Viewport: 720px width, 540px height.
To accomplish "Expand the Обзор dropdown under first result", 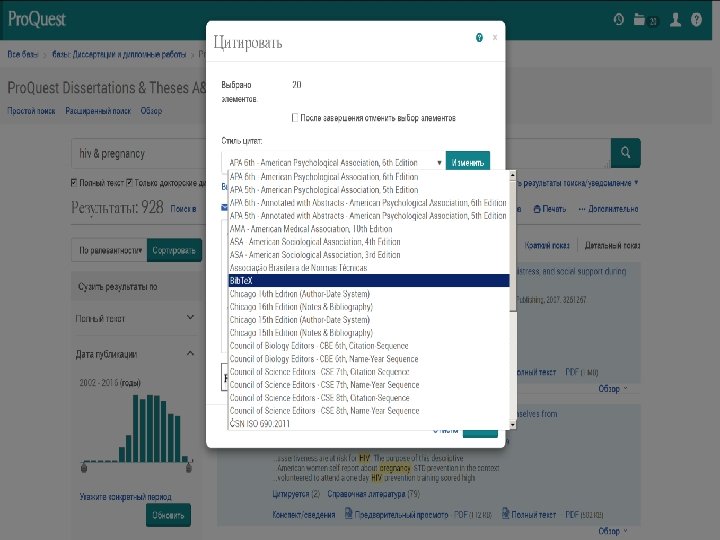I will [613, 389].
